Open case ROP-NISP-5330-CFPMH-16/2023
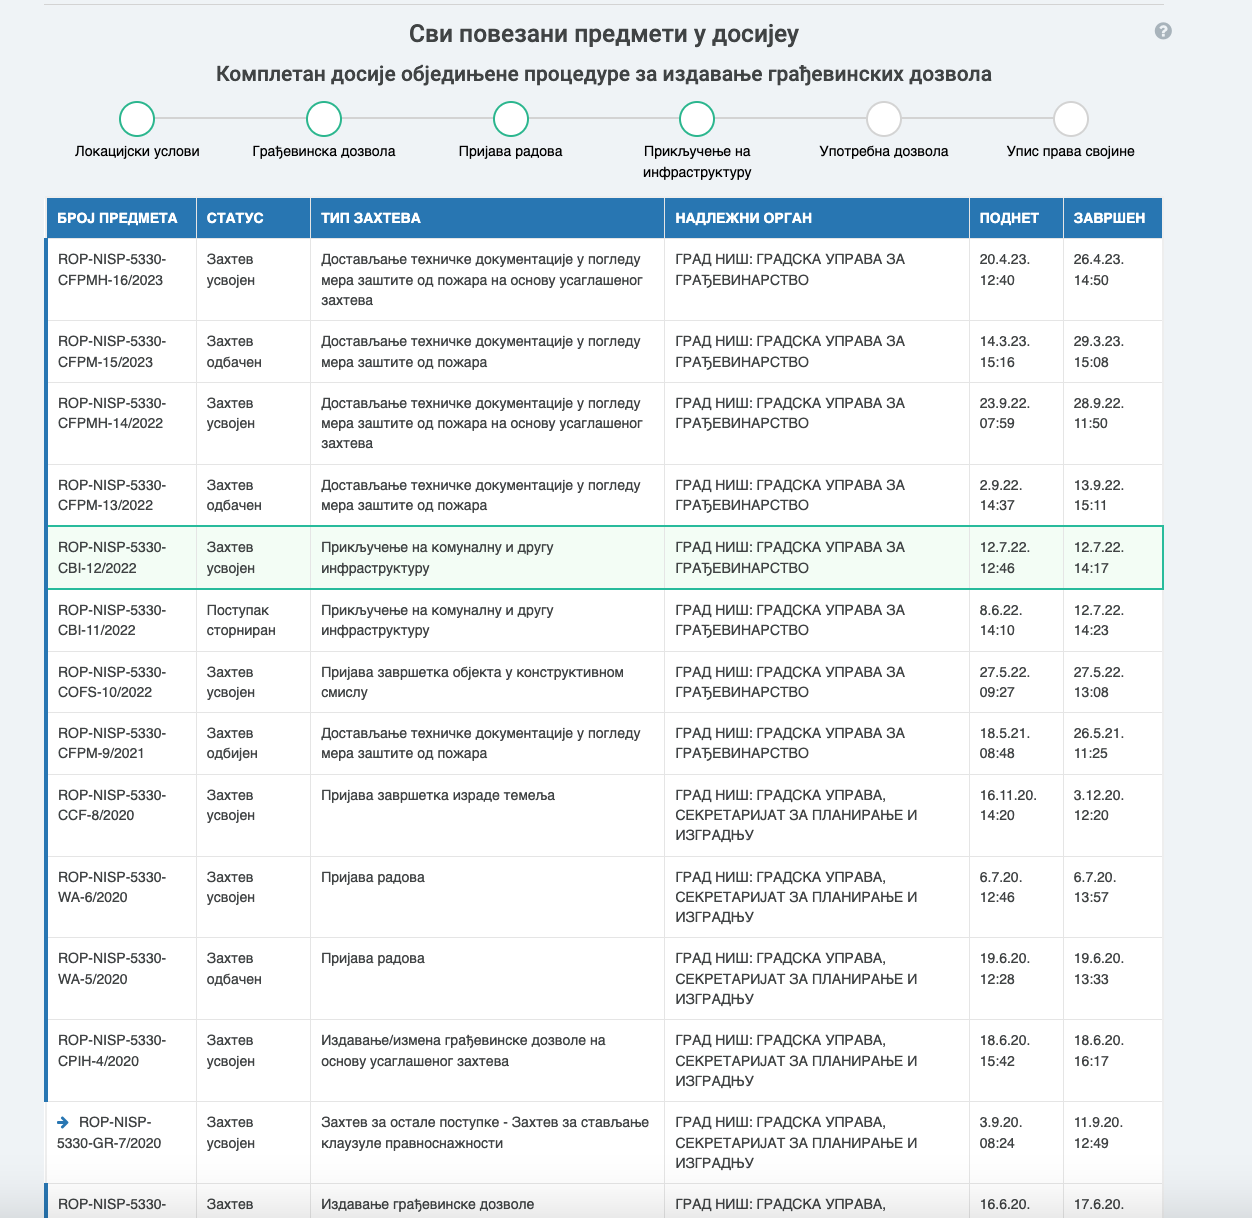 pos(111,270)
